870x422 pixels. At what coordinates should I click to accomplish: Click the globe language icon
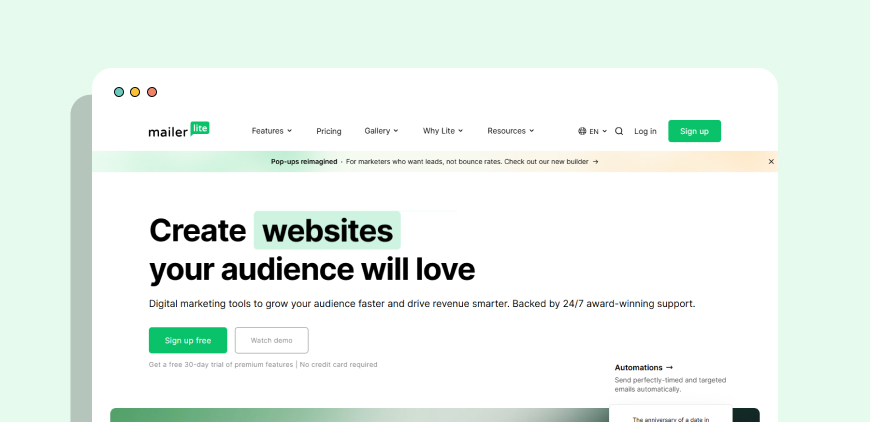click(x=582, y=131)
